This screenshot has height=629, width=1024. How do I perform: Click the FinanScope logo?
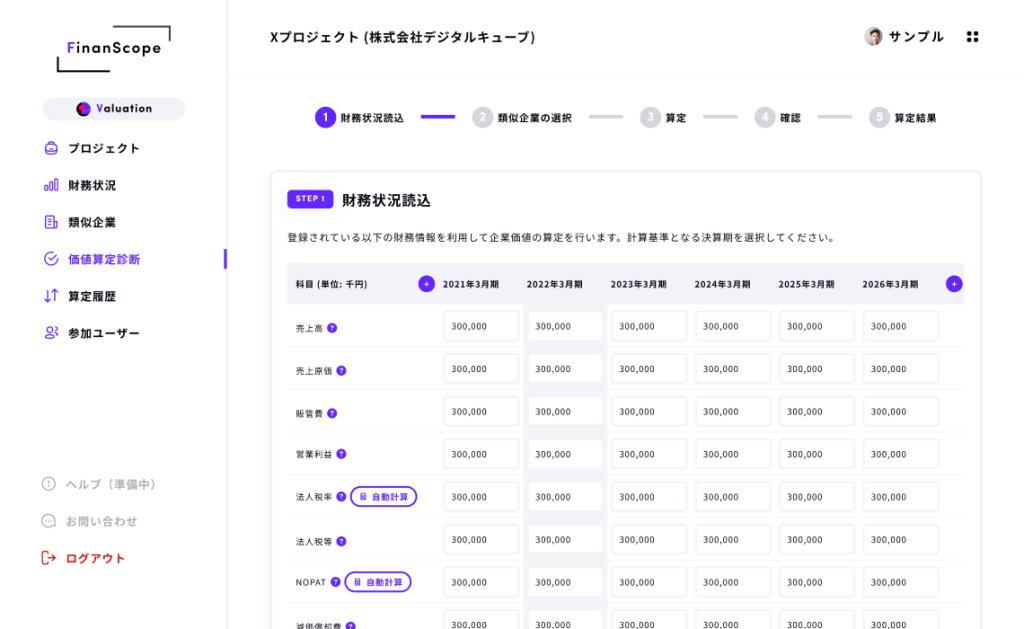click(x=113, y=48)
